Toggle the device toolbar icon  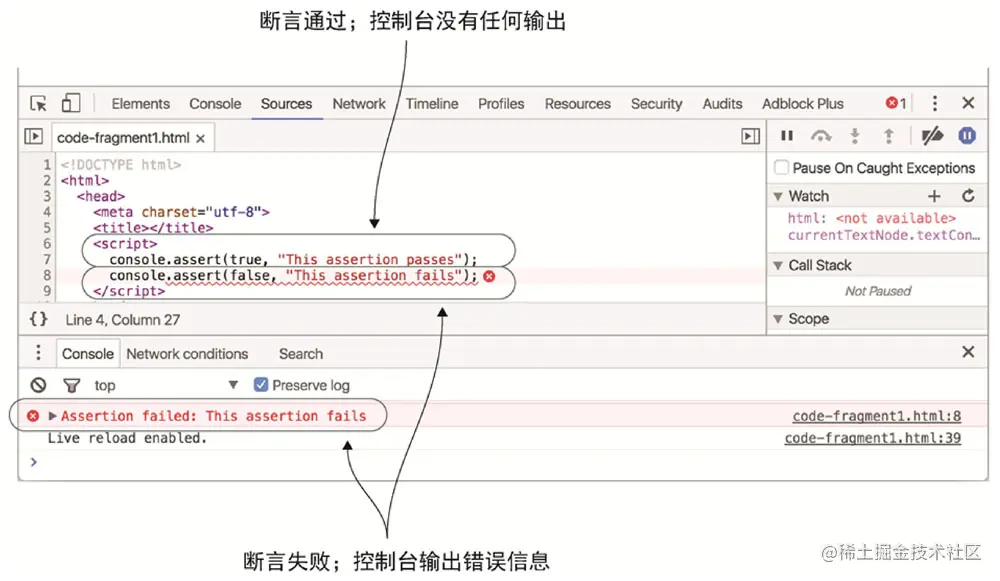click(70, 103)
